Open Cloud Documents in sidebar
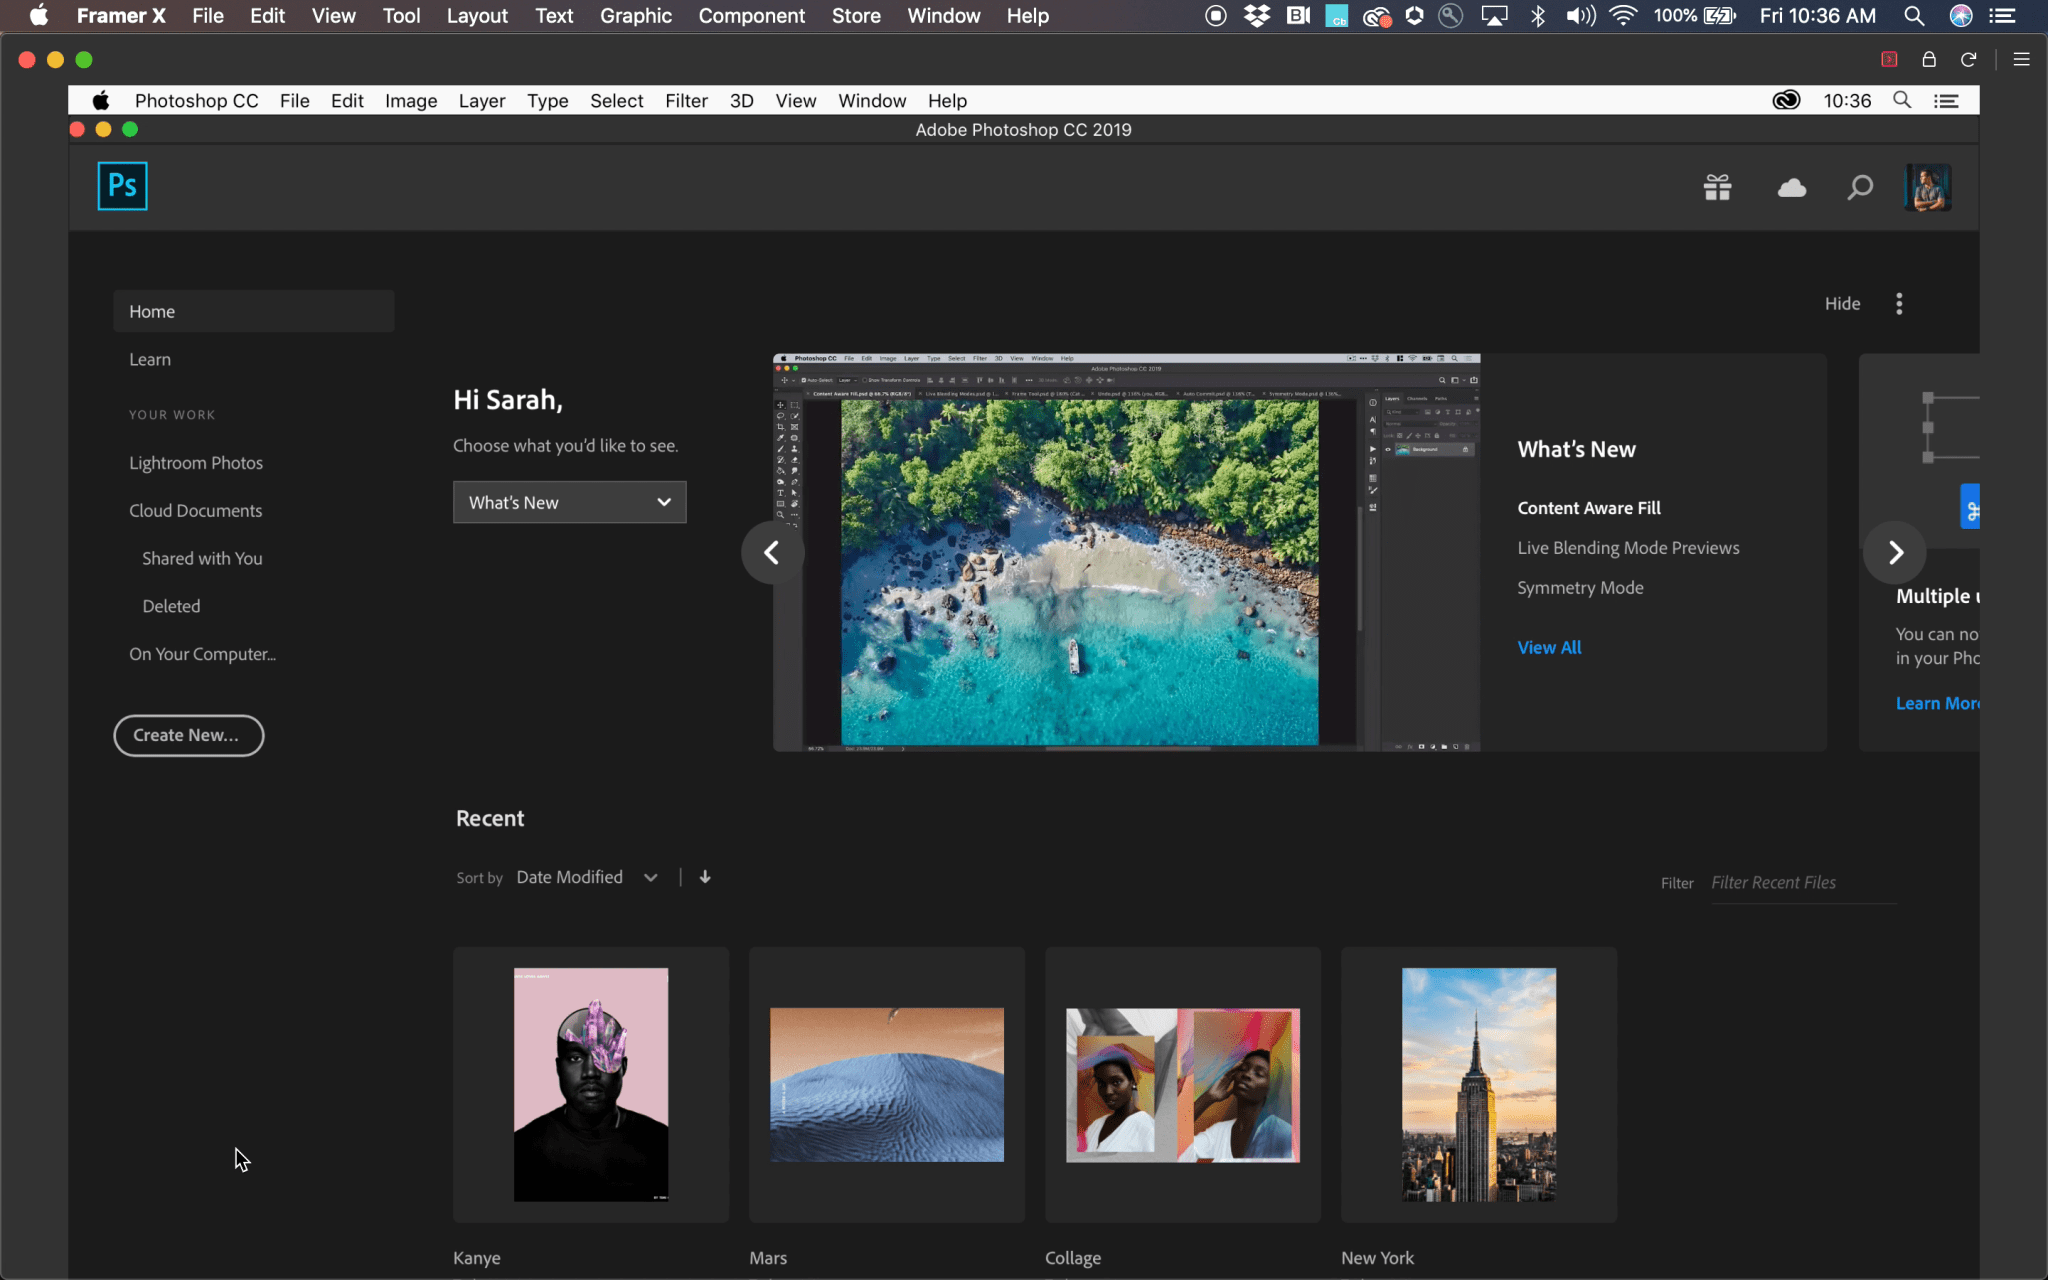2048x1280 pixels. (x=196, y=511)
